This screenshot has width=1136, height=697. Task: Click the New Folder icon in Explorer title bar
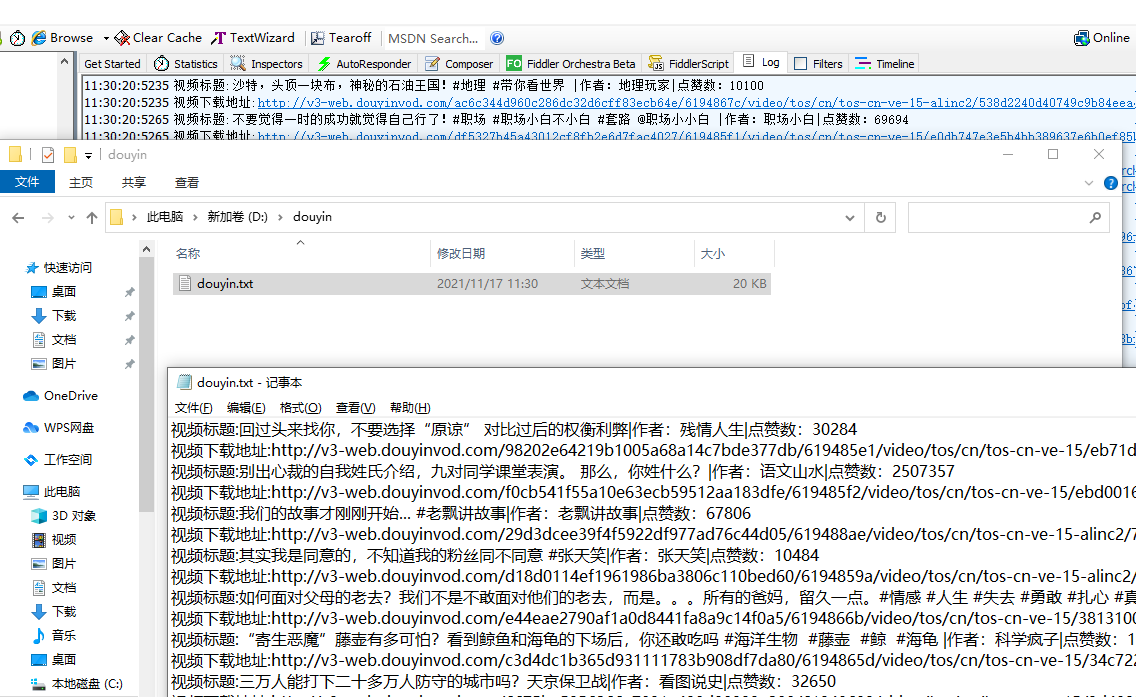point(70,154)
